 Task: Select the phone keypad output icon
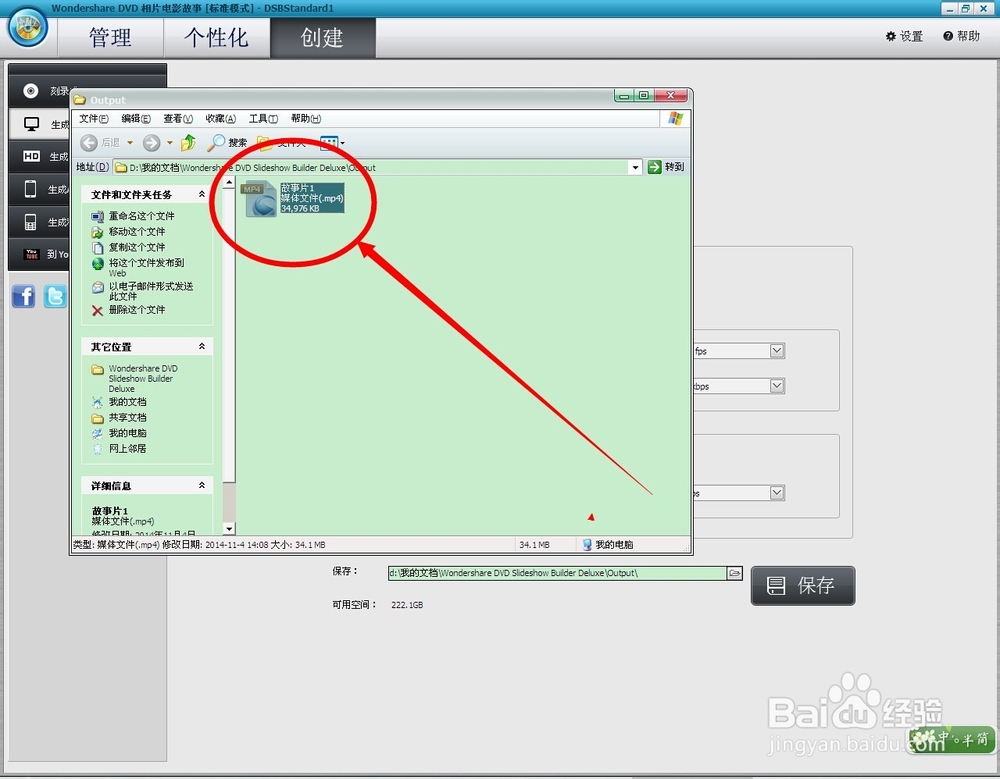[x=31, y=221]
